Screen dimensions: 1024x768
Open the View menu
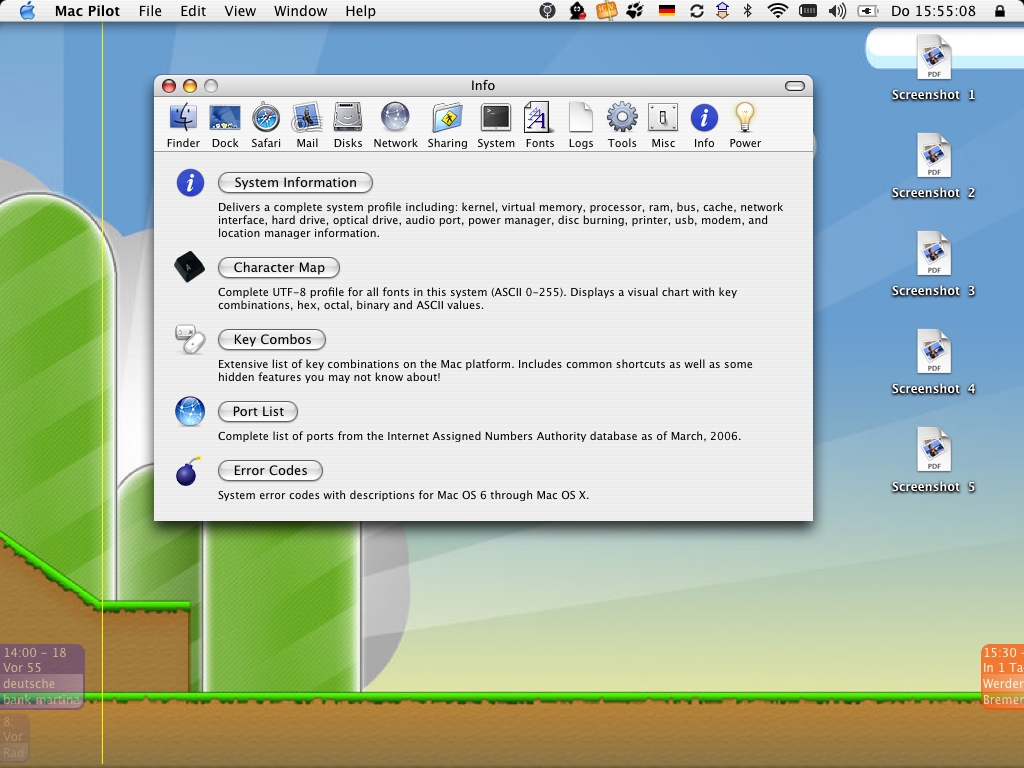coord(240,11)
